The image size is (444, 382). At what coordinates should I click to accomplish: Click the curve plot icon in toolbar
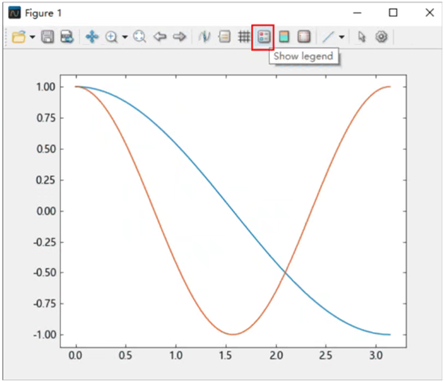coord(204,37)
